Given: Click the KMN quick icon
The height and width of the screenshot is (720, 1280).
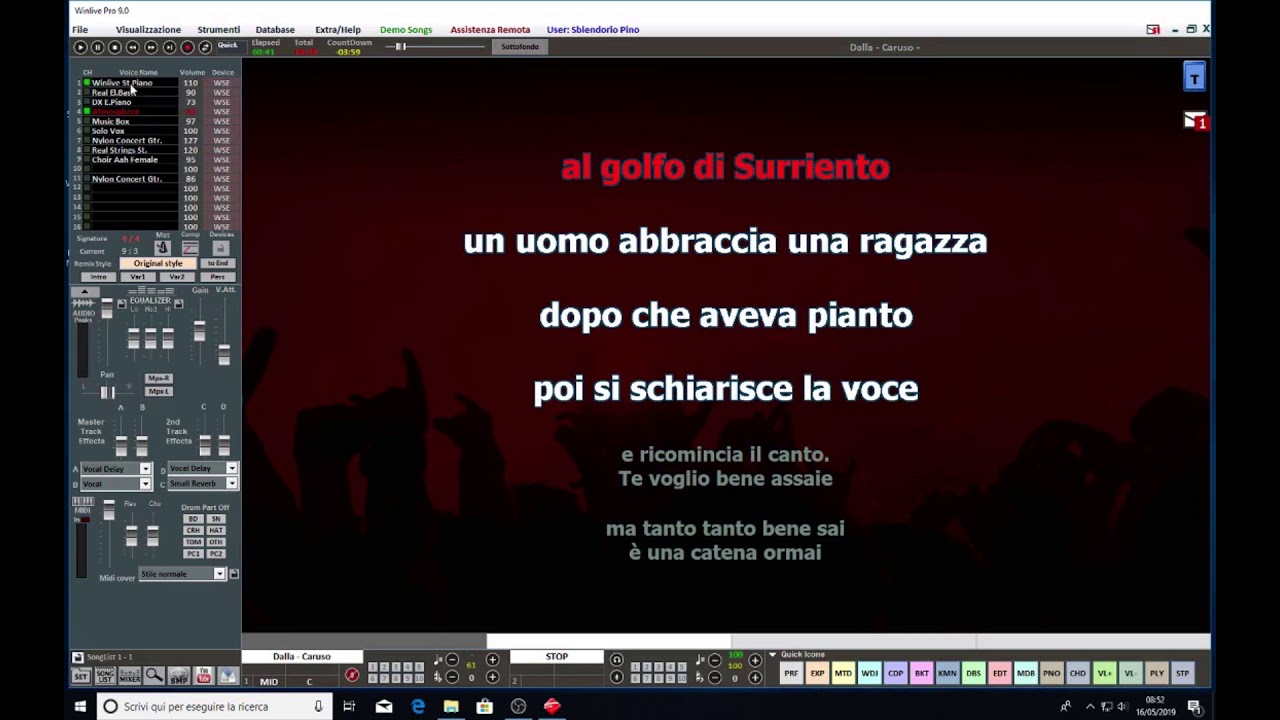Looking at the screenshot, I should [947, 673].
